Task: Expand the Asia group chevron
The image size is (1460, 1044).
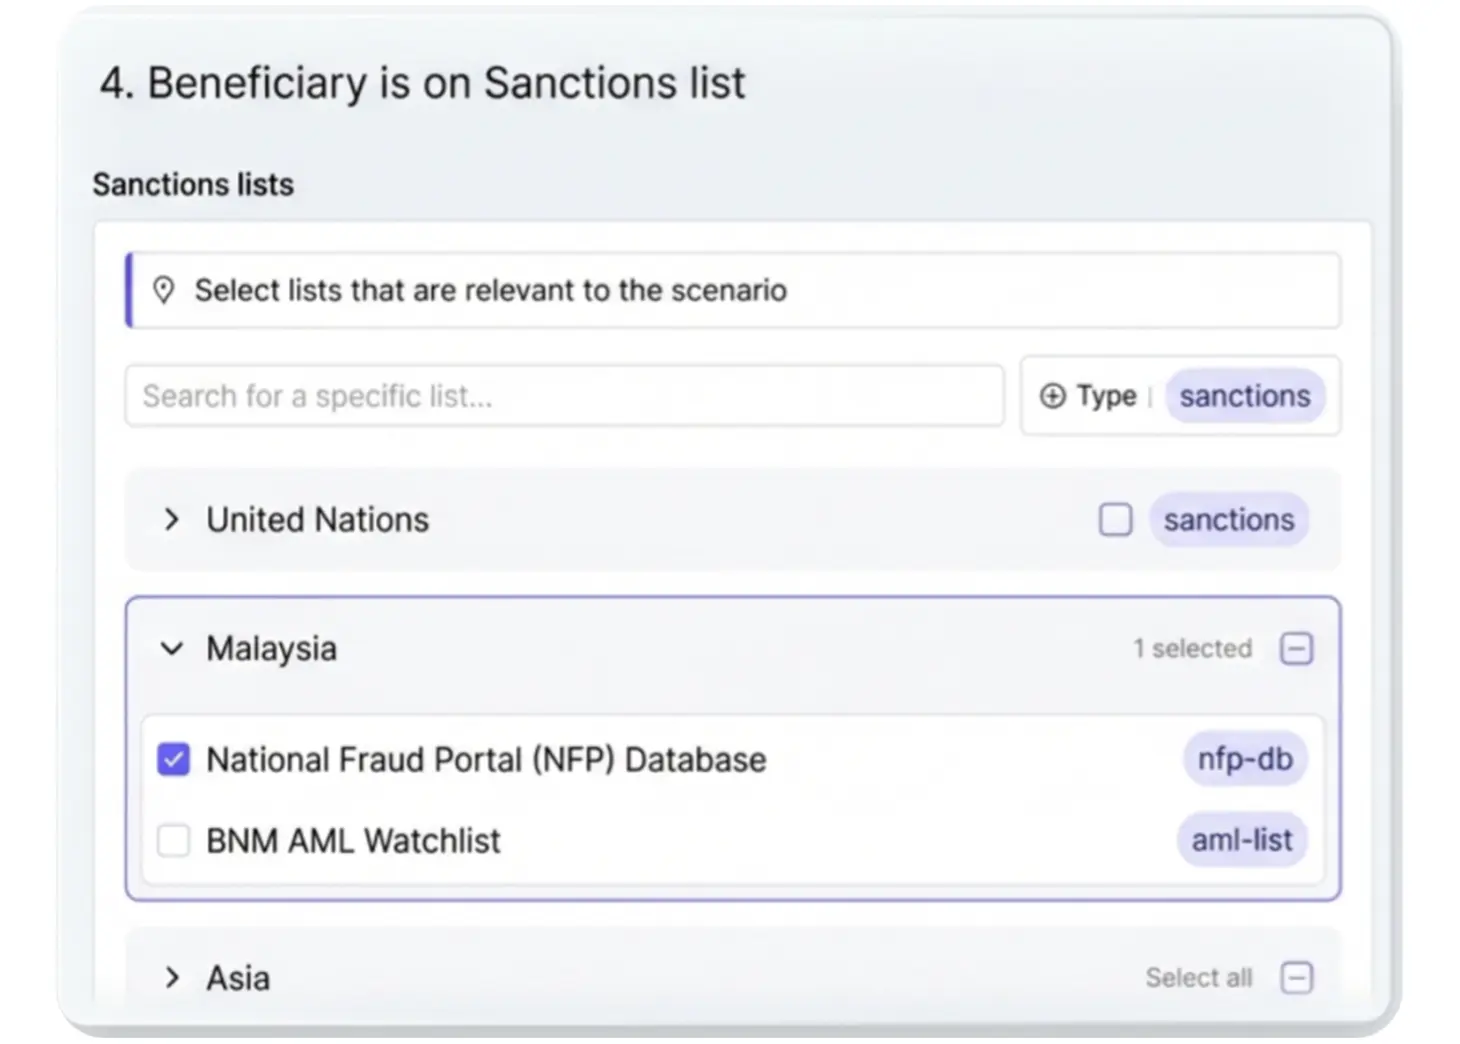Action: [172, 977]
